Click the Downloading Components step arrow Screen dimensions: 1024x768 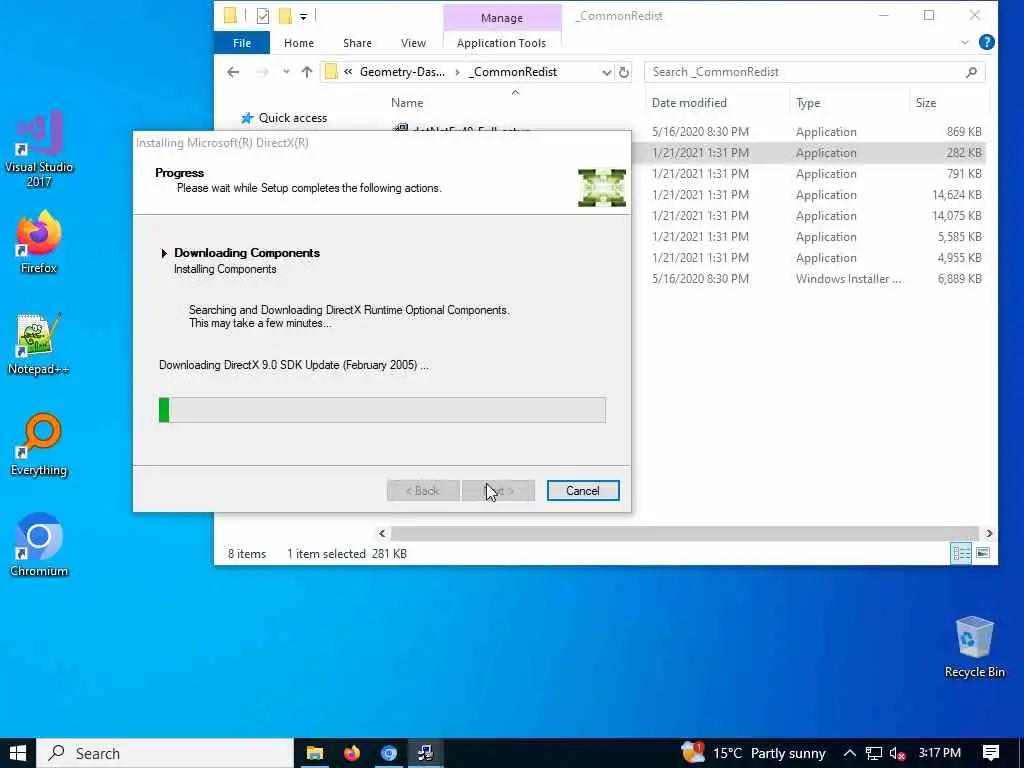coord(164,253)
